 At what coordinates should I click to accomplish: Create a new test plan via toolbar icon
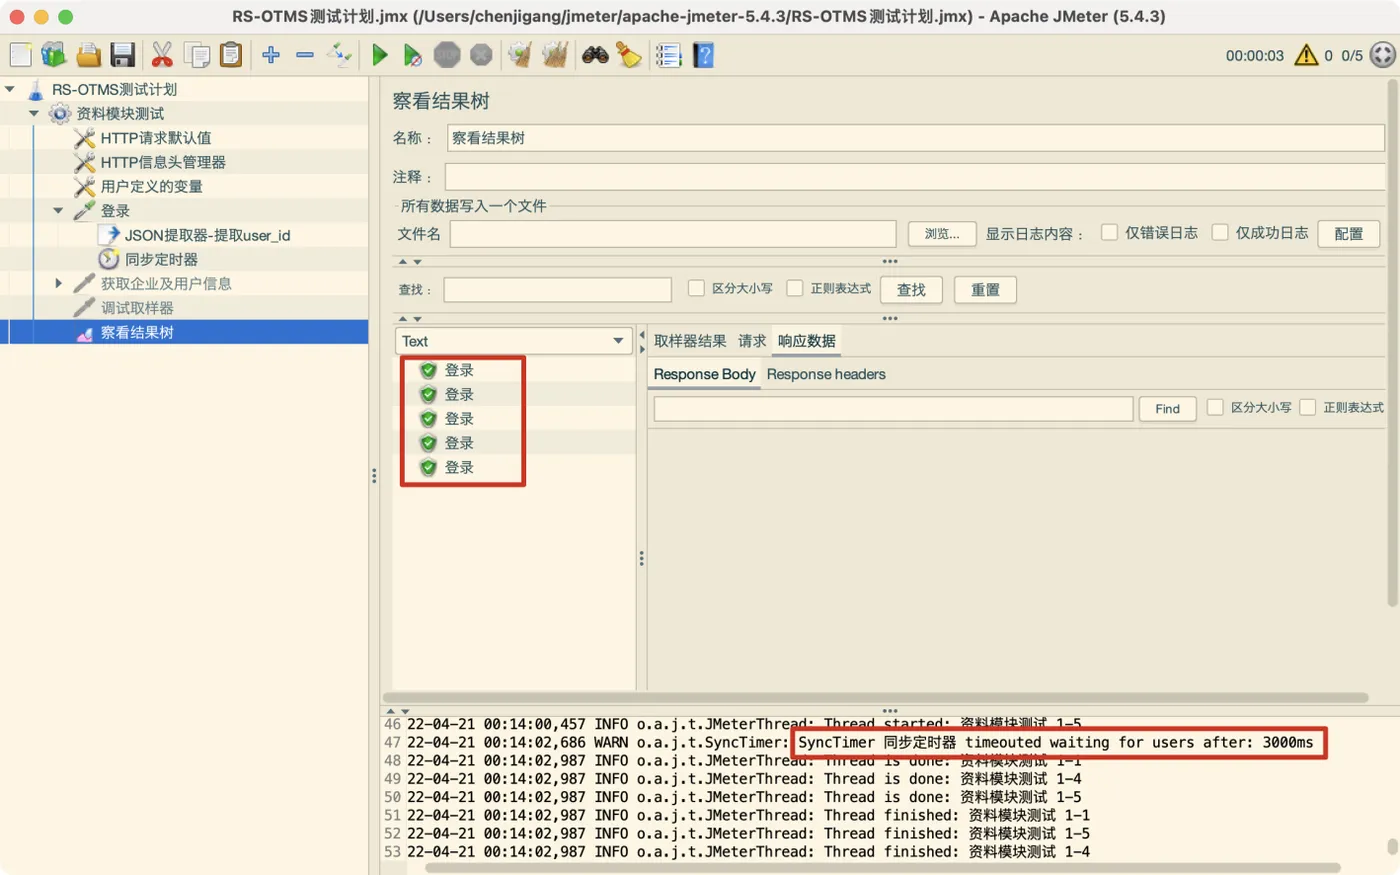(20, 55)
